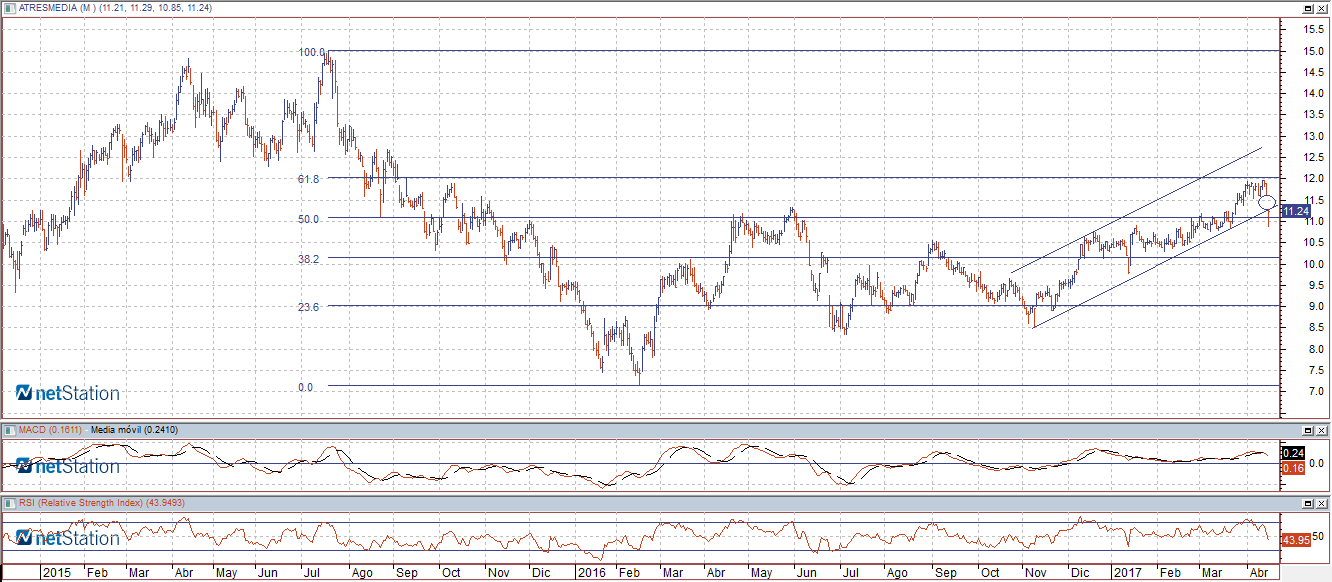Click the 2016 label on time axis
The width and height of the screenshot is (1332, 582).
(x=593, y=573)
